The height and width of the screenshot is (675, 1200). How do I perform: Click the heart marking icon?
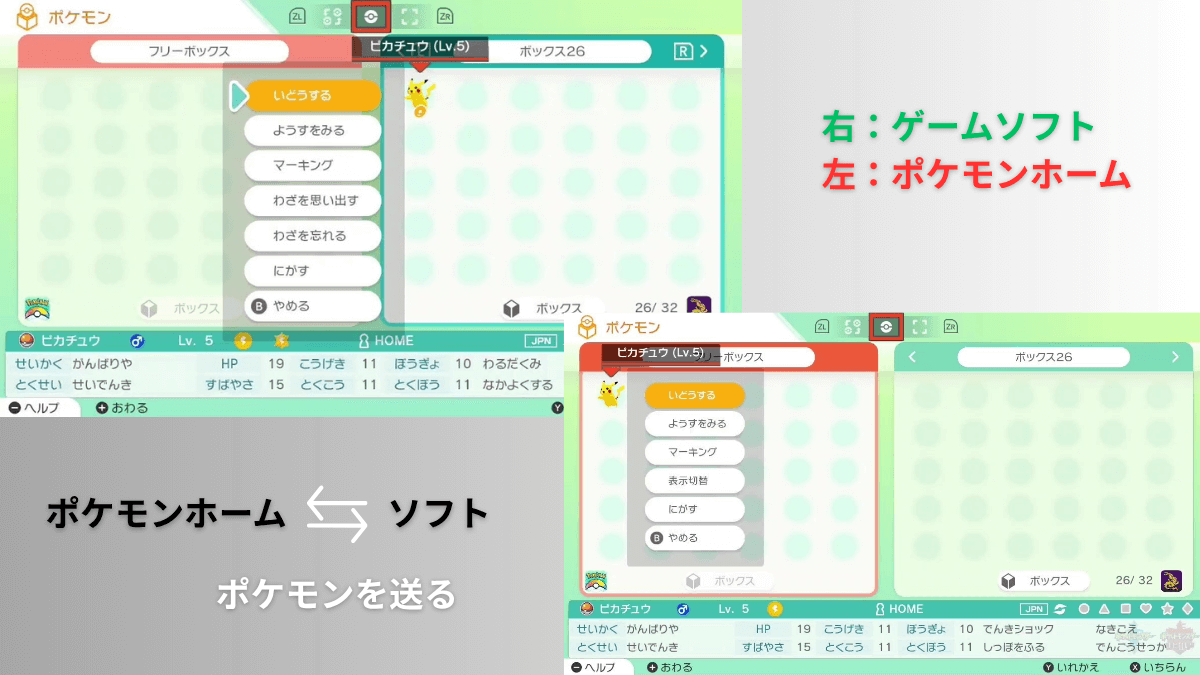tap(1146, 609)
